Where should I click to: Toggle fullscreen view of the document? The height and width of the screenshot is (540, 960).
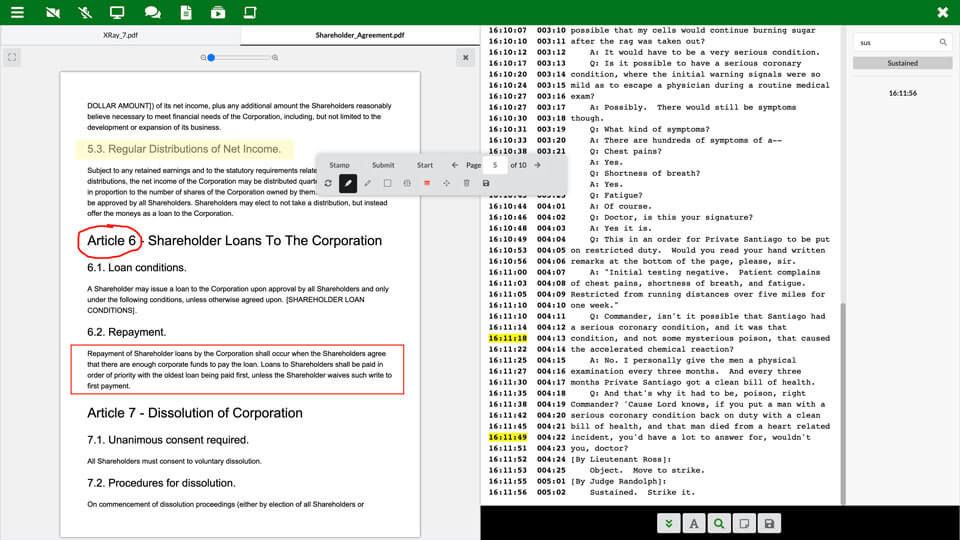click(12, 58)
